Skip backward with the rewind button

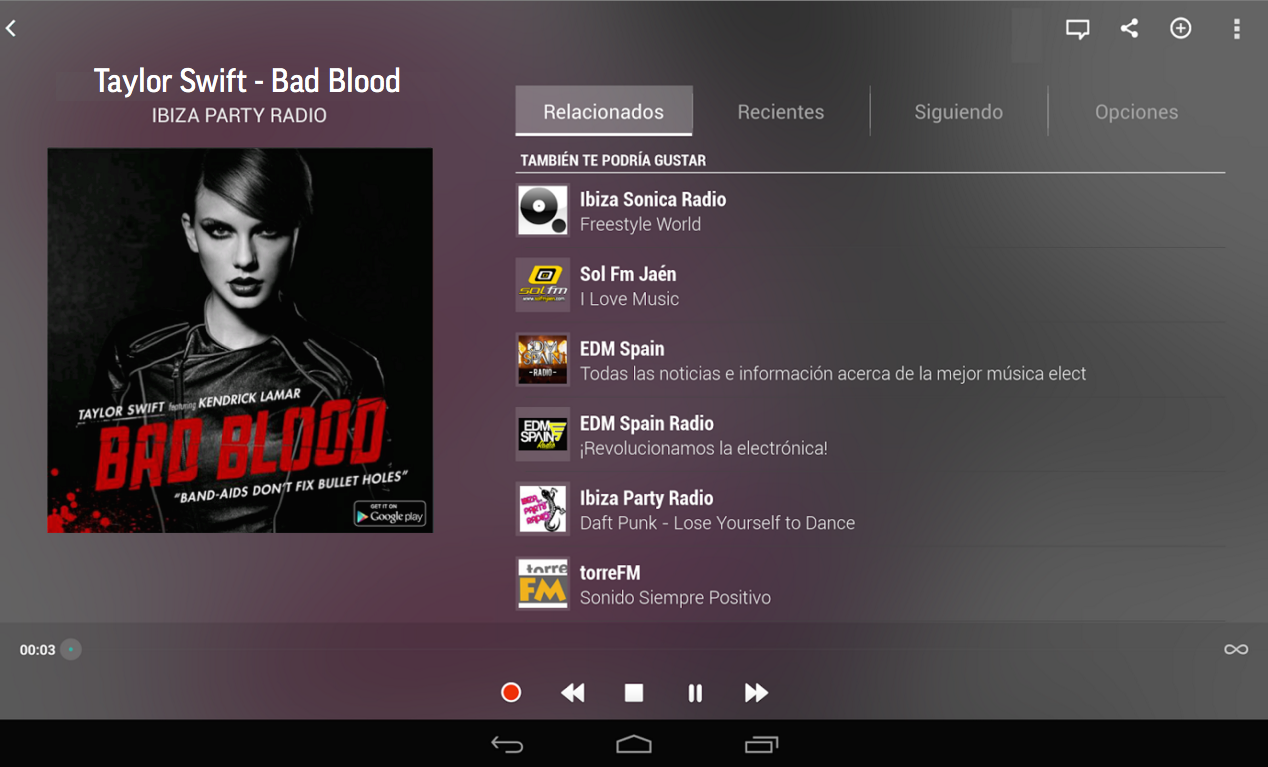pyautogui.click(x=572, y=692)
